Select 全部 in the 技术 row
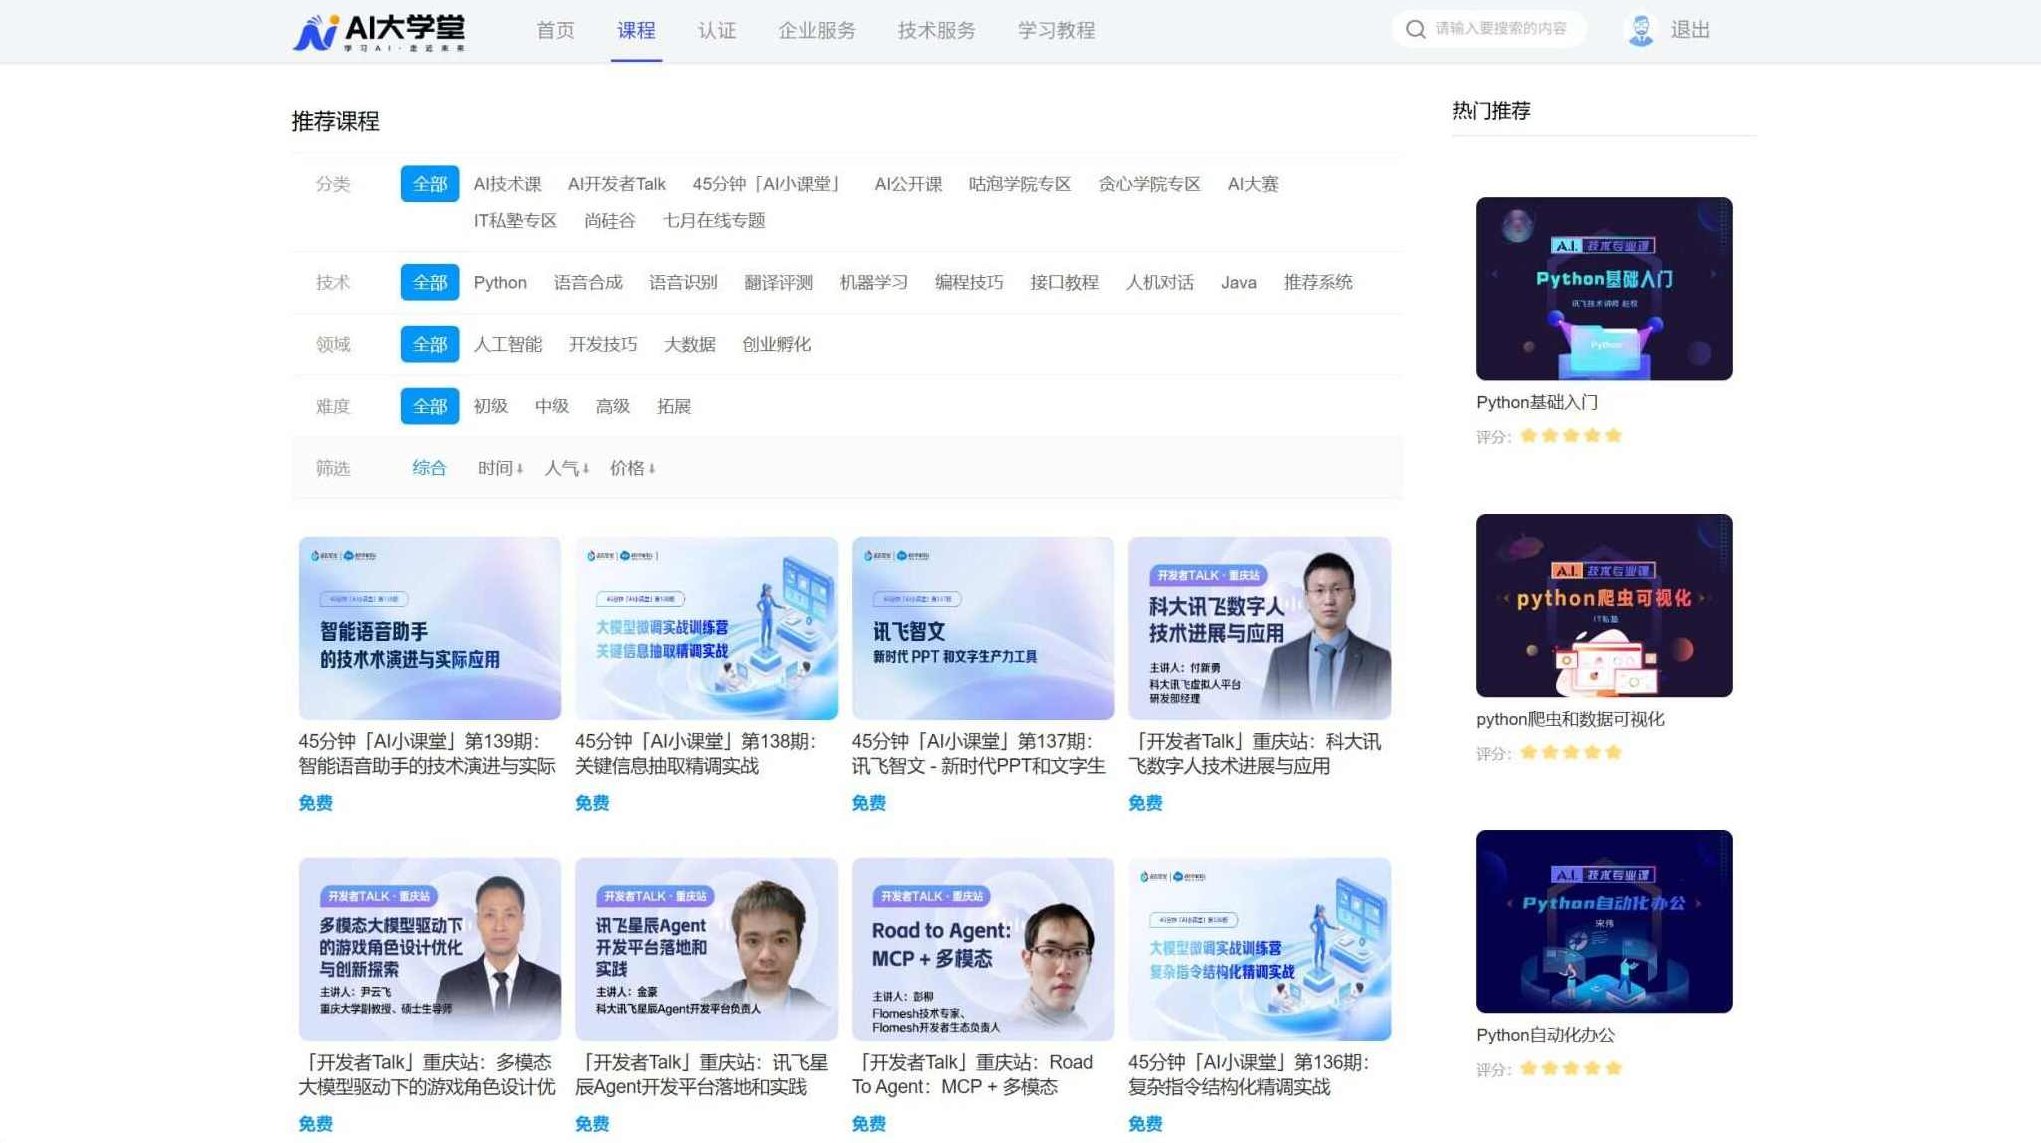 pyautogui.click(x=430, y=282)
